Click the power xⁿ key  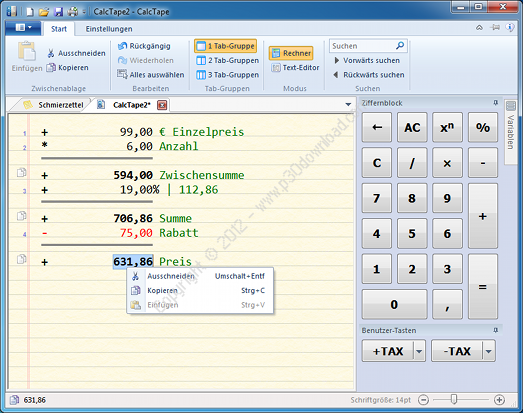tap(447, 127)
